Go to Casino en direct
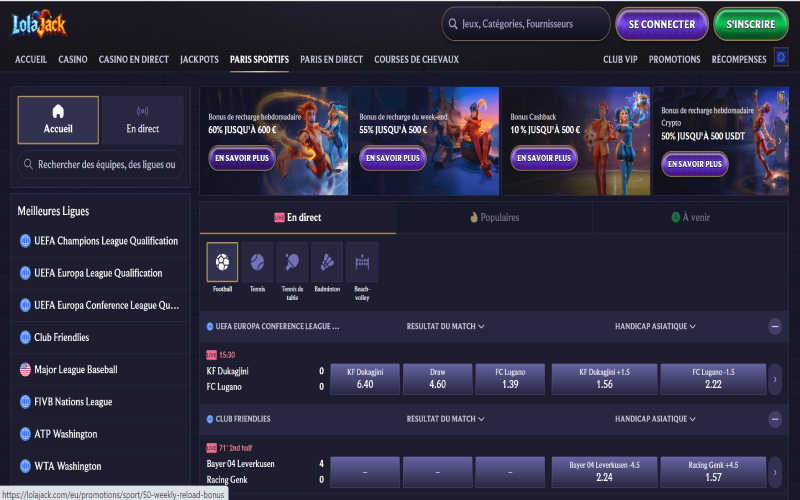 pos(134,59)
